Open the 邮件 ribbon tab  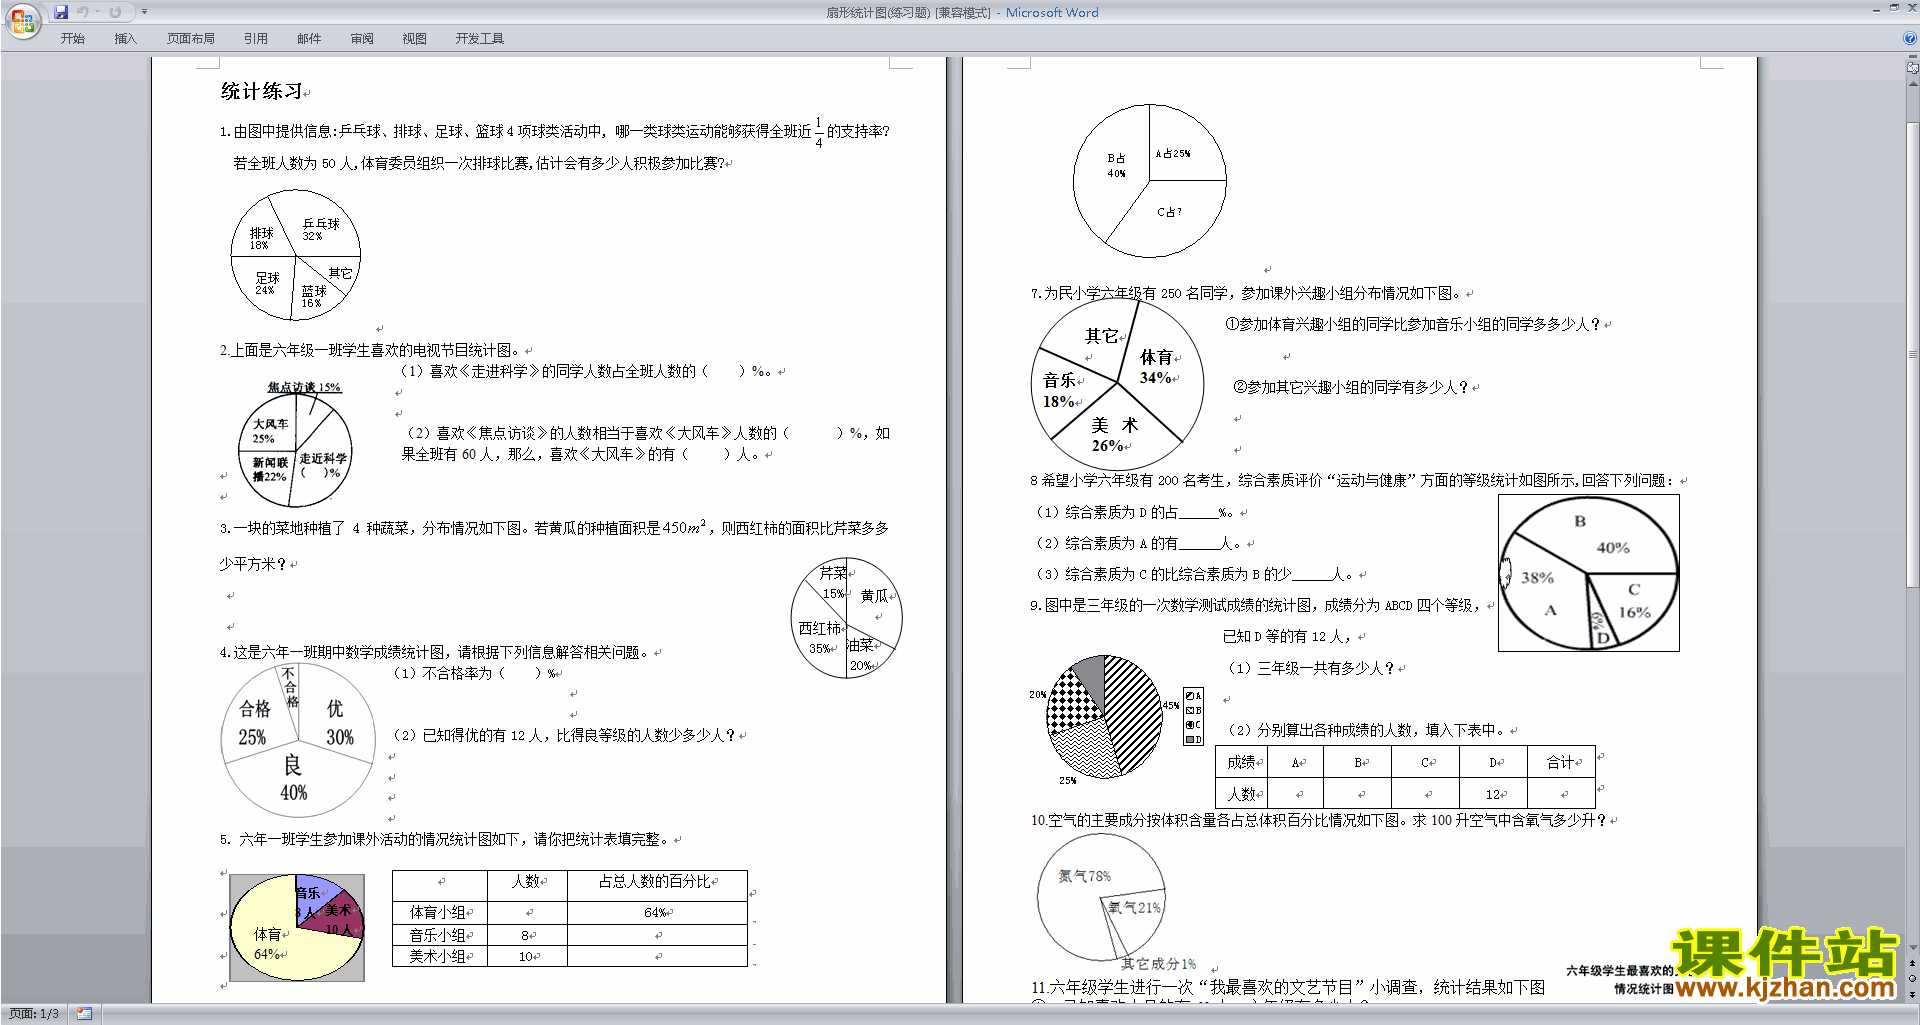pyautogui.click(x=309, y=38)
